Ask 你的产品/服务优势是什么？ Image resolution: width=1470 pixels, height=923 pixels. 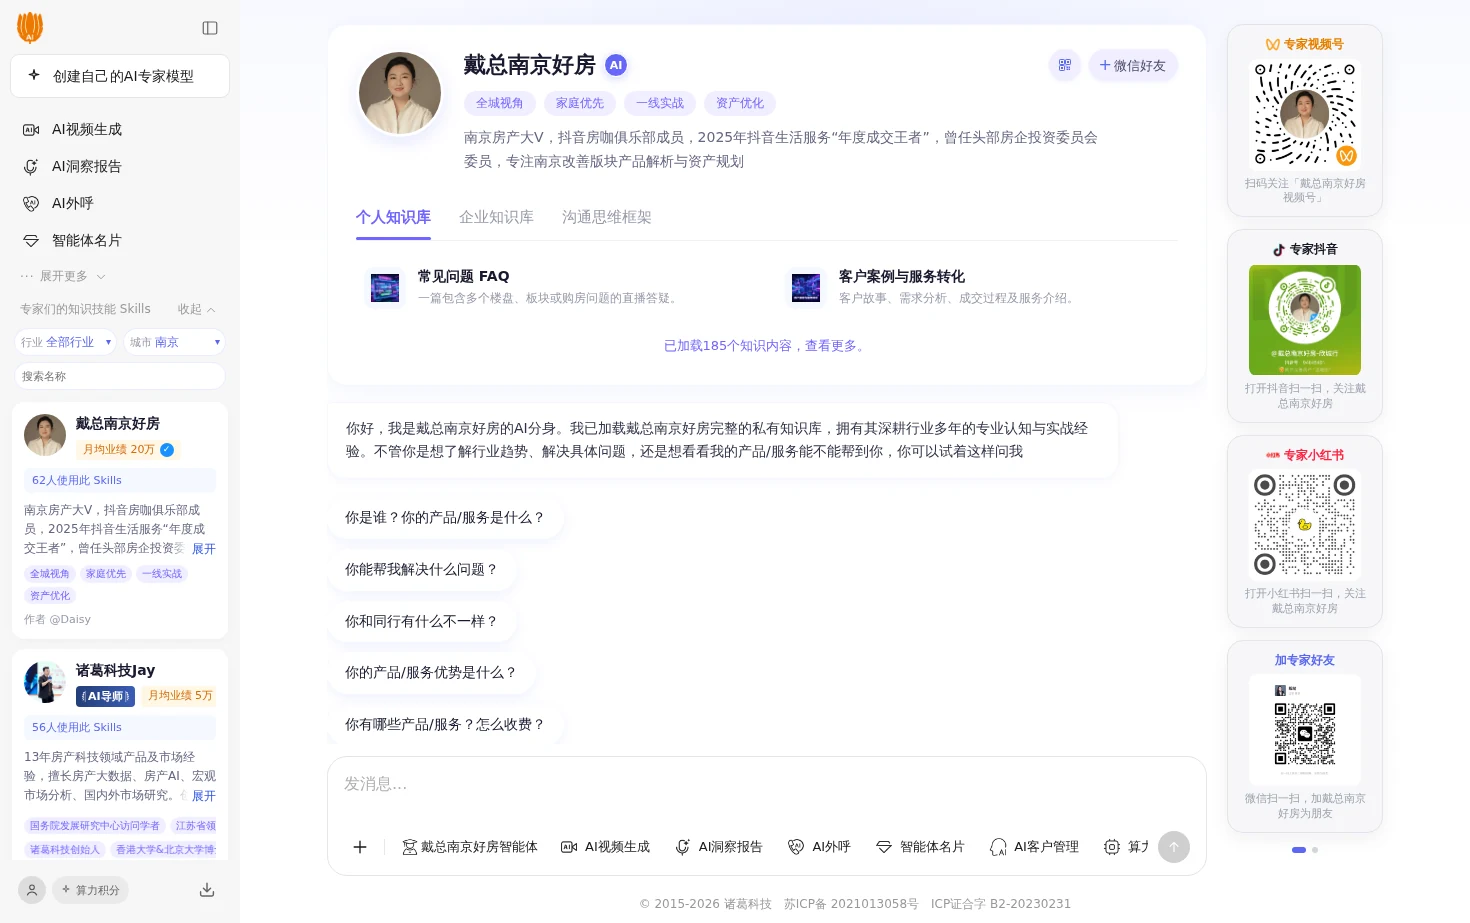(x=431, y=672)
